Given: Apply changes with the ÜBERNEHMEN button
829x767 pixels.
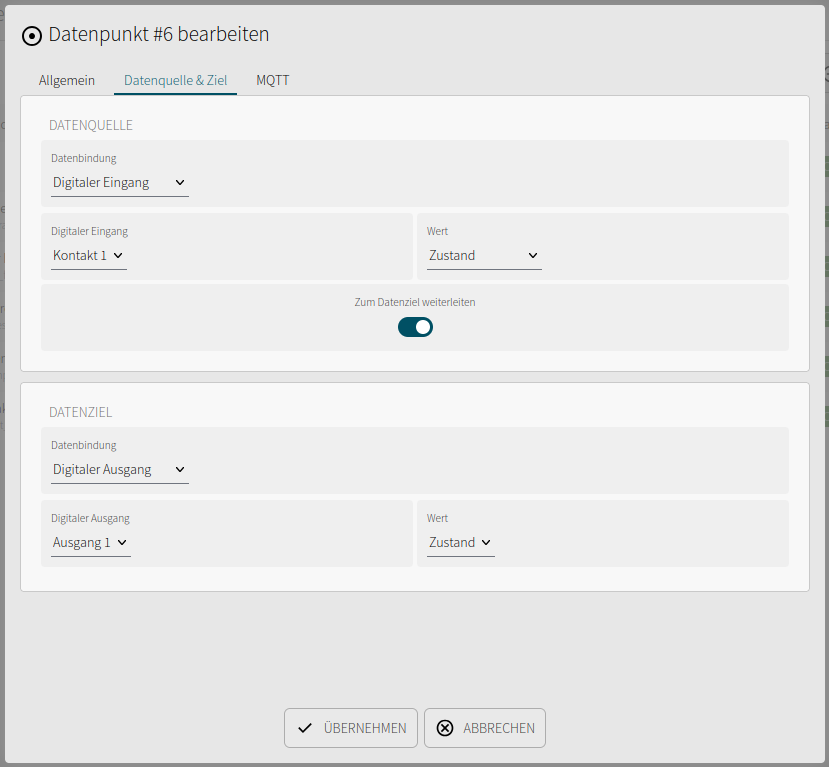Looking at the screenshot, I should coord(351,728).
